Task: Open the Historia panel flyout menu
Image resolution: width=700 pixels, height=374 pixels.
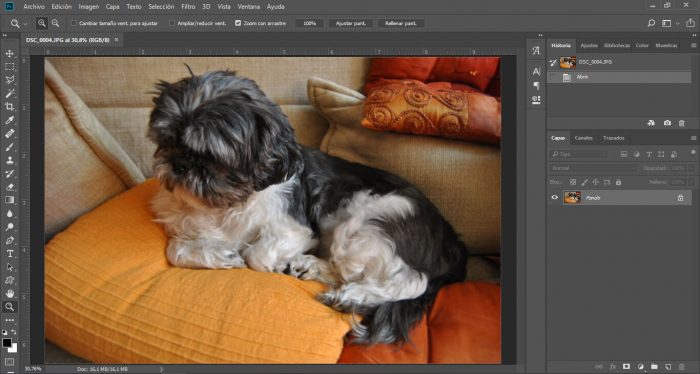Action: [693, 46]
